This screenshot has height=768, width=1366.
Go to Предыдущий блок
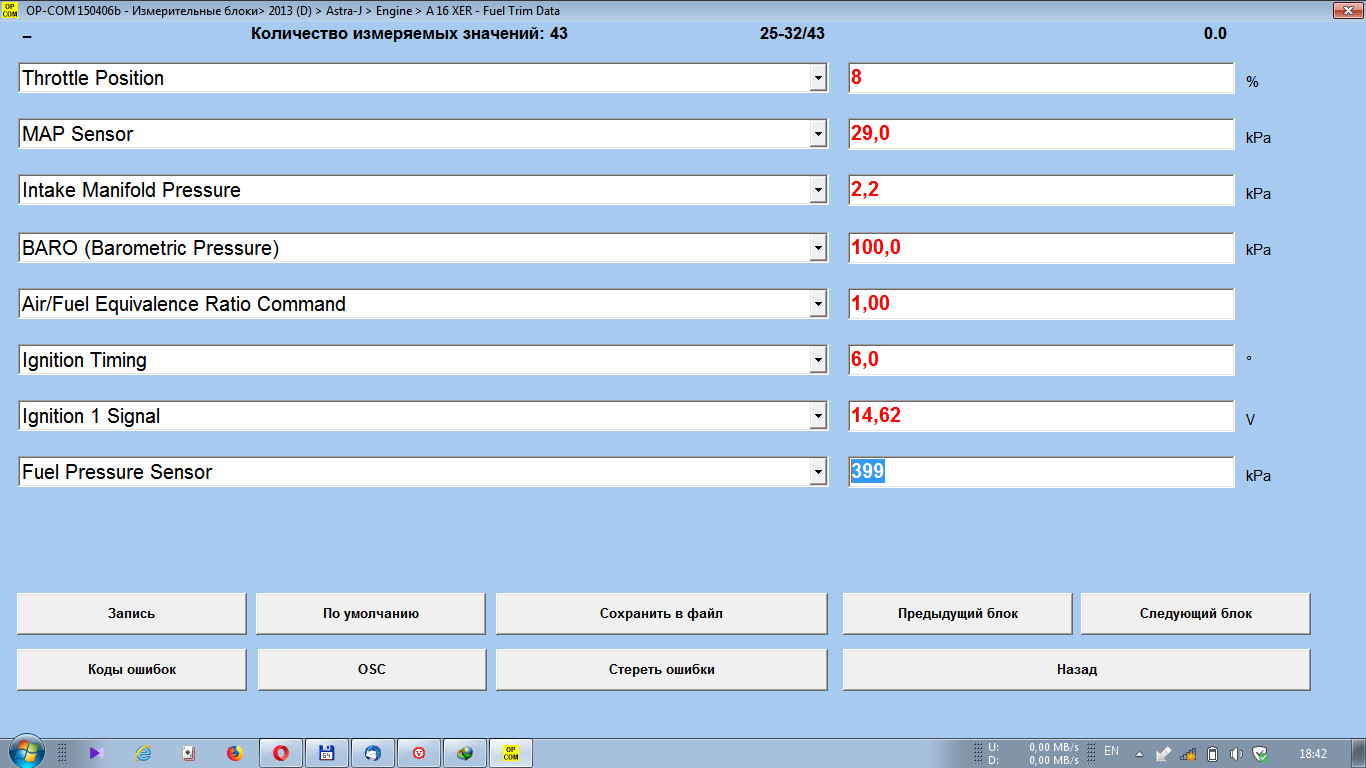[958, 613]
